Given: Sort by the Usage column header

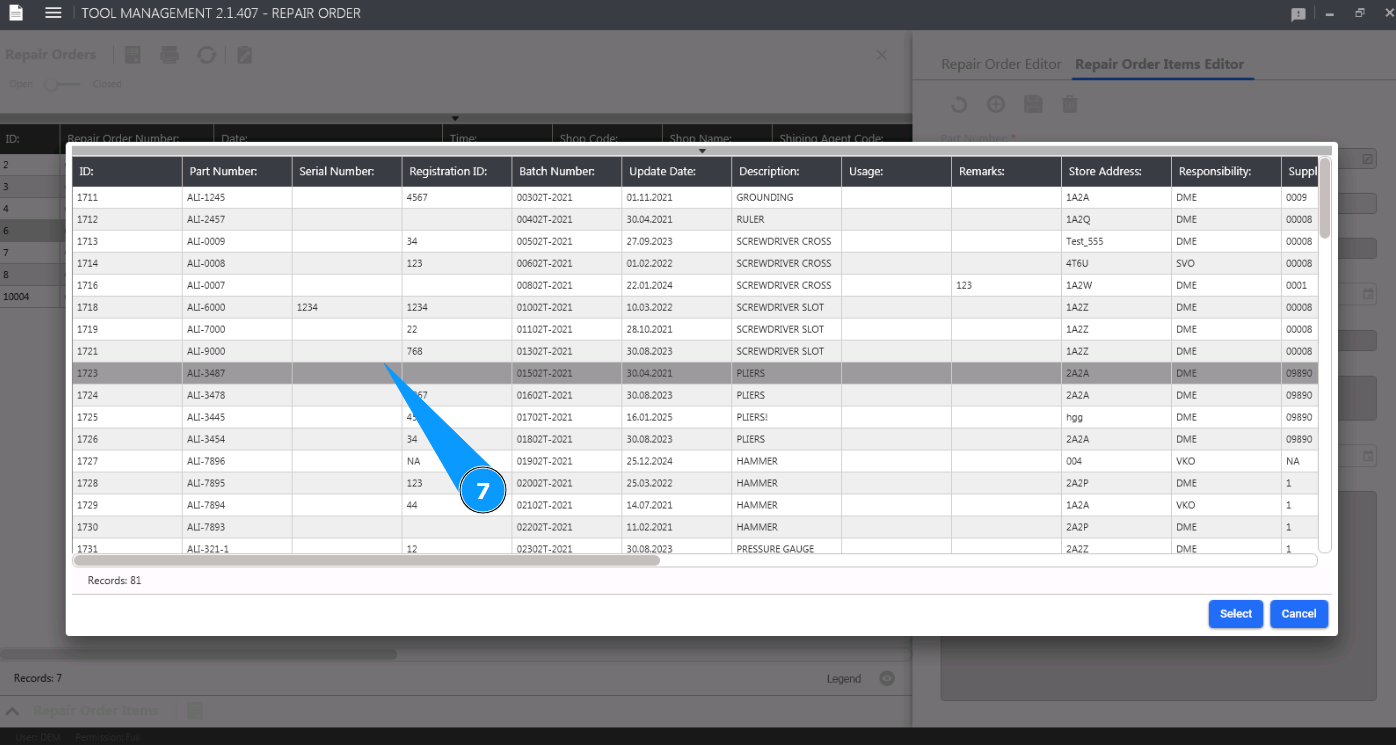Looking at the screenshot, I should 897,172.
